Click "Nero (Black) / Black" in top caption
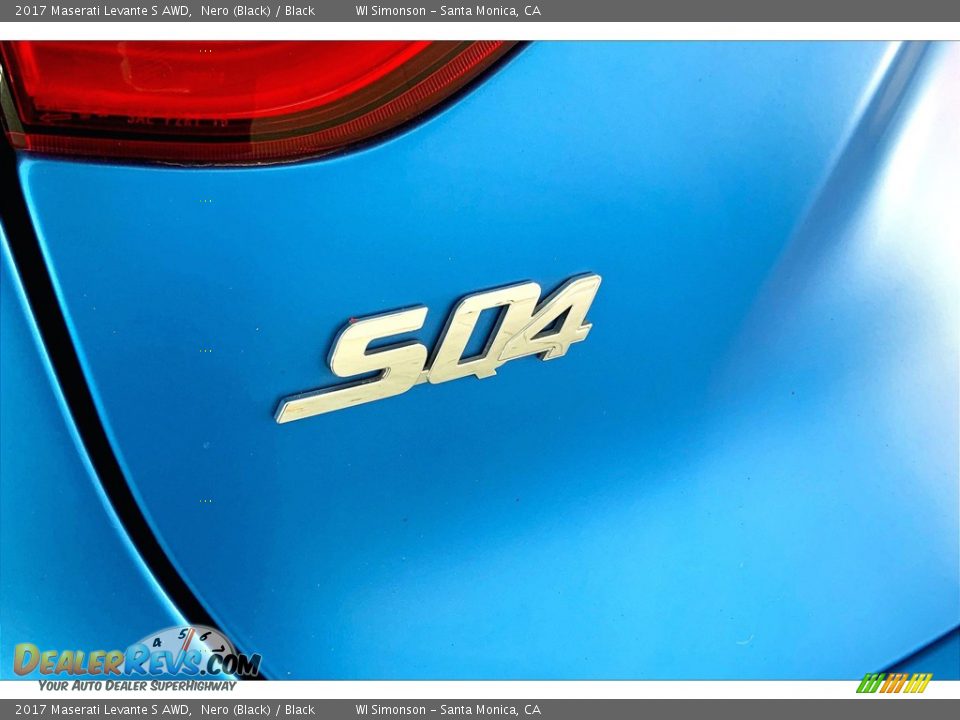The height and width of the screenshot is (720, 960). click(x=258, y=10)
